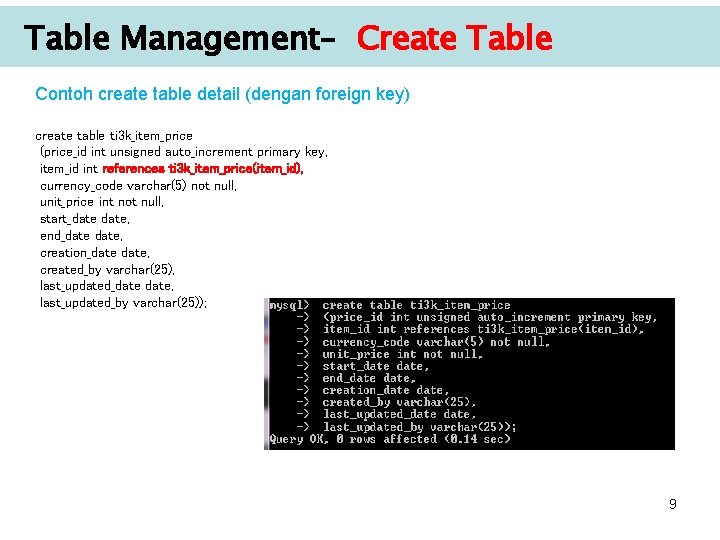Viewport: 720px width, 540px height.
Task: Click terminal line 'item_id int references ti3k_item_price(item_id),'
Action: pos(483,329)
